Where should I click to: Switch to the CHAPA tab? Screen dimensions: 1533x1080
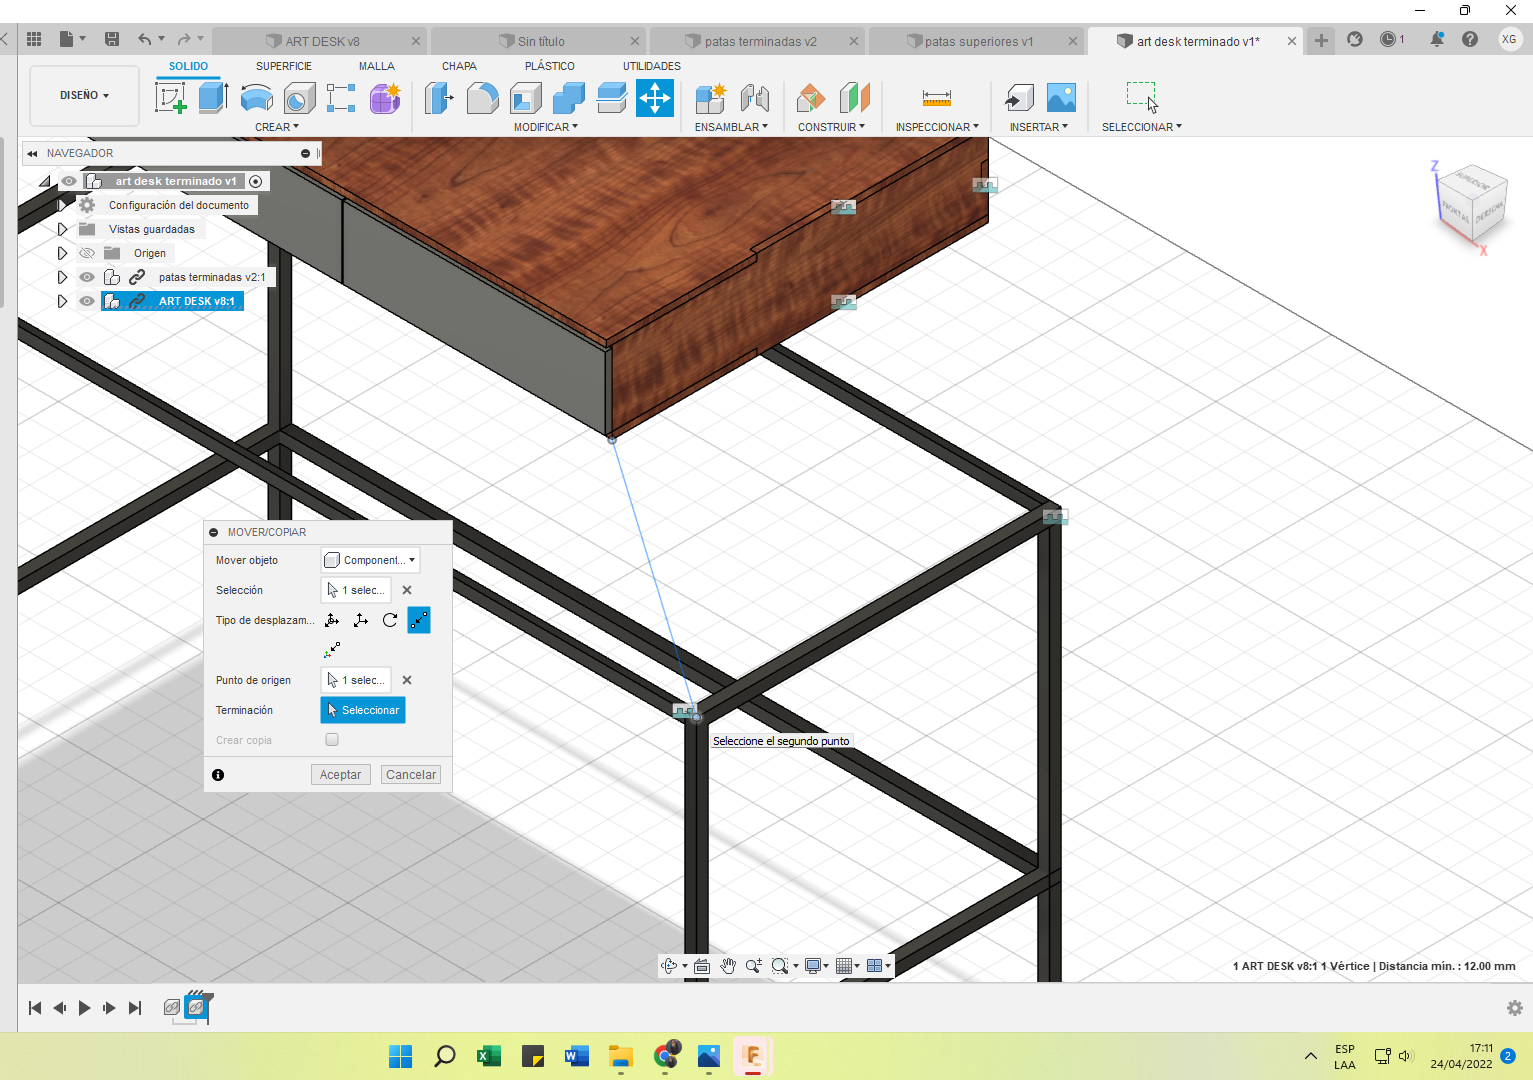459,66
